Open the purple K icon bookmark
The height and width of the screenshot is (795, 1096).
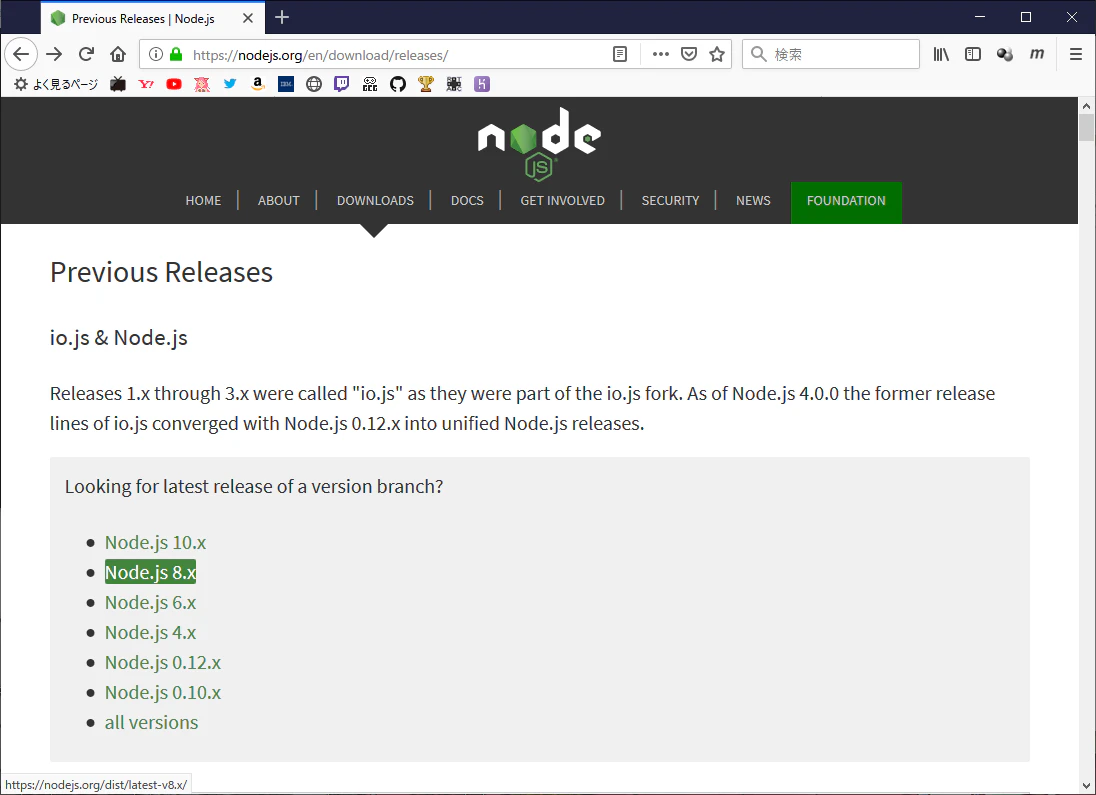482,84
